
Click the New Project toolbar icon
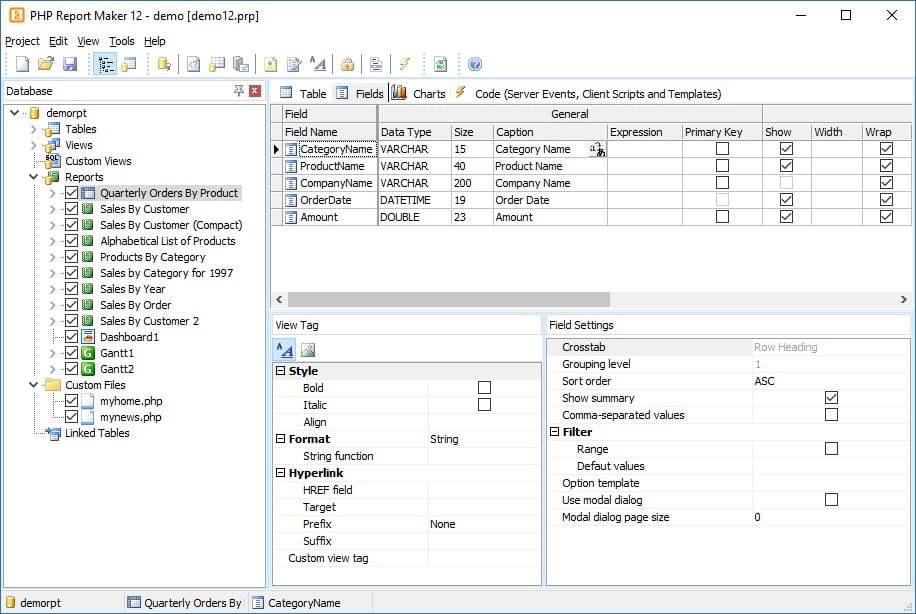(x=22, y=64)
